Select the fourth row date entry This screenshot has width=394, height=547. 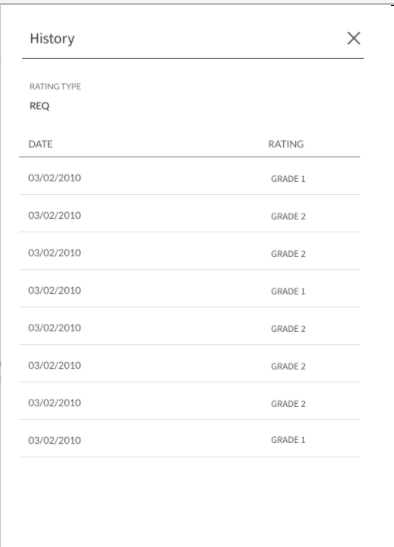[54, 290]
